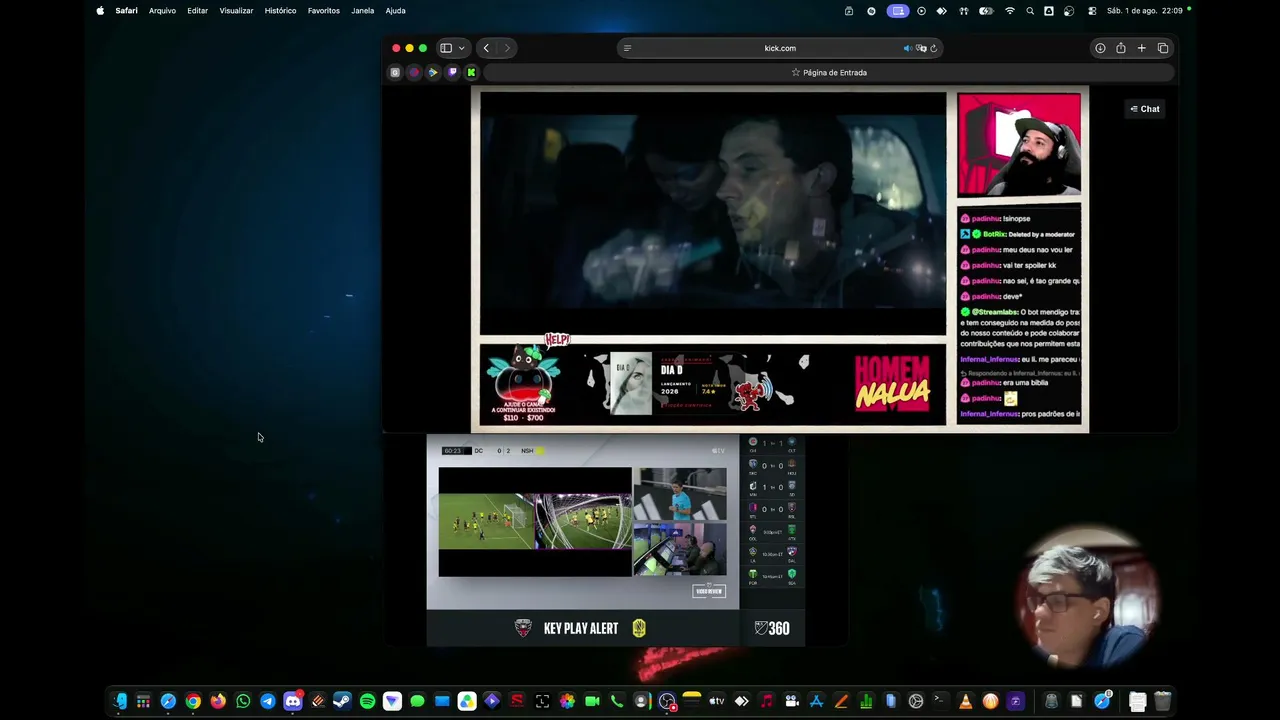Viewport: 1280px width, 720px height.
Task: Open Telegram from the Dock
Action: pos(268,701)
